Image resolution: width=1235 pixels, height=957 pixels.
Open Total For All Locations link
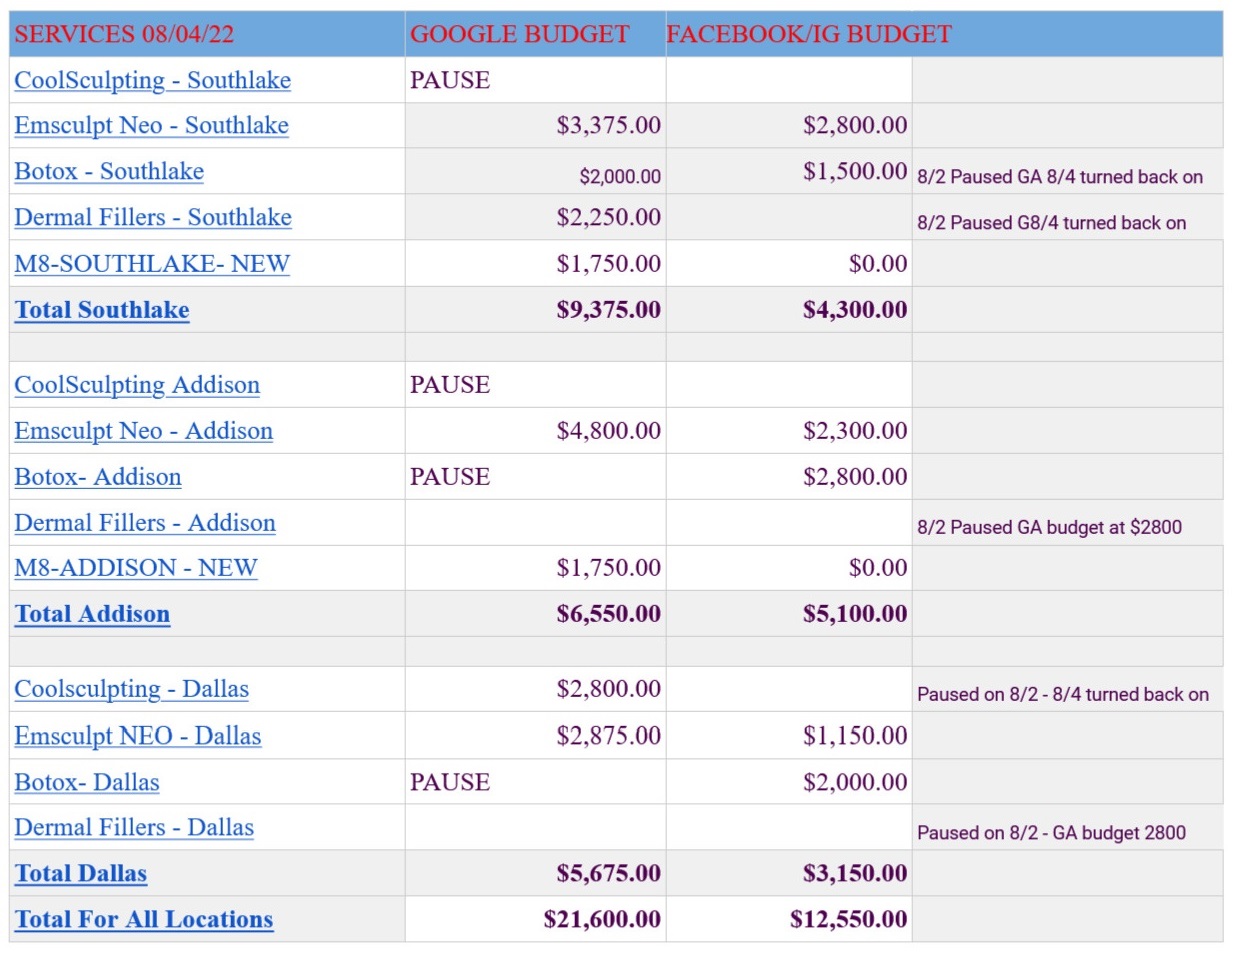tap(144, 920)
